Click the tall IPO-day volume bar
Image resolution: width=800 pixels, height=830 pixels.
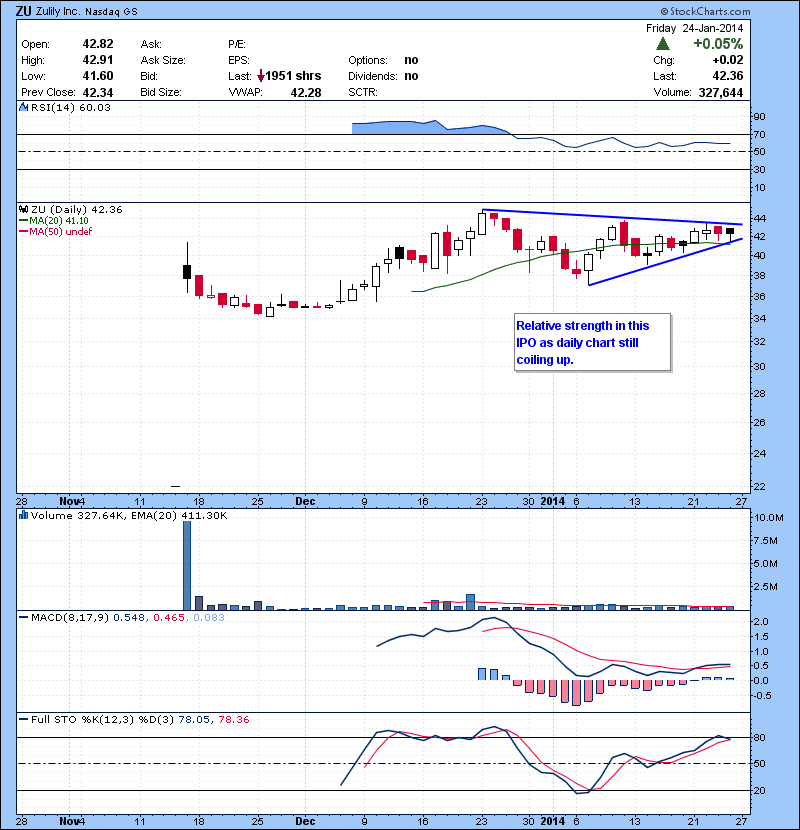[187, 565]
